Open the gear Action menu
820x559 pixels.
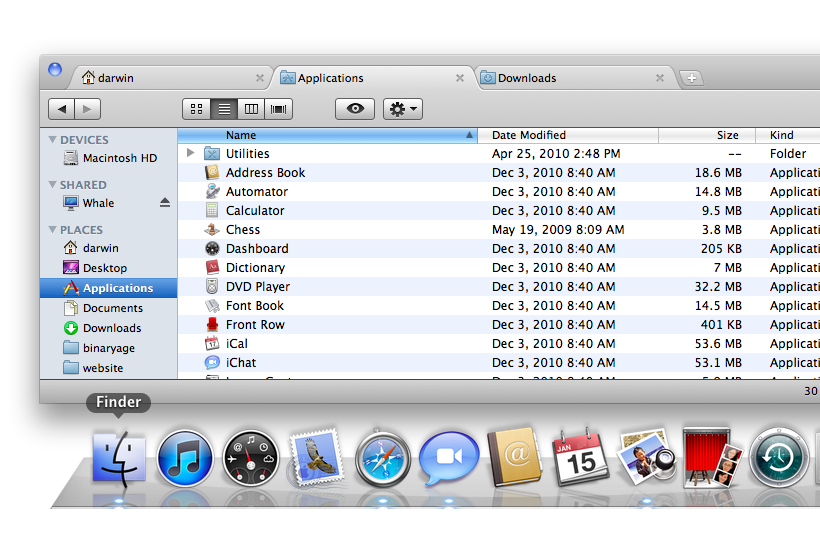[x=403, y=109]
